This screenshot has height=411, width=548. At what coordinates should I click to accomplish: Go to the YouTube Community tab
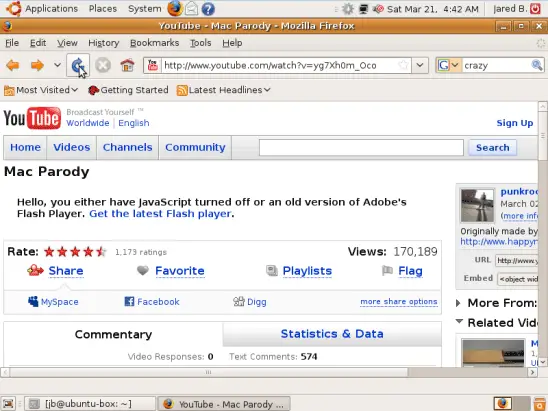[195, 147]
